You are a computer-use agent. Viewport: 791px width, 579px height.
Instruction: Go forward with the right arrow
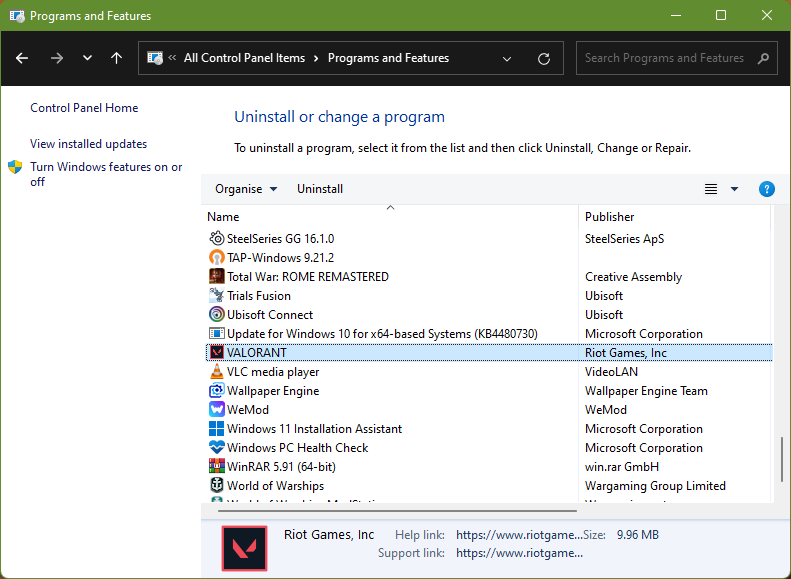pyautogui.click(x=56, y=58)
